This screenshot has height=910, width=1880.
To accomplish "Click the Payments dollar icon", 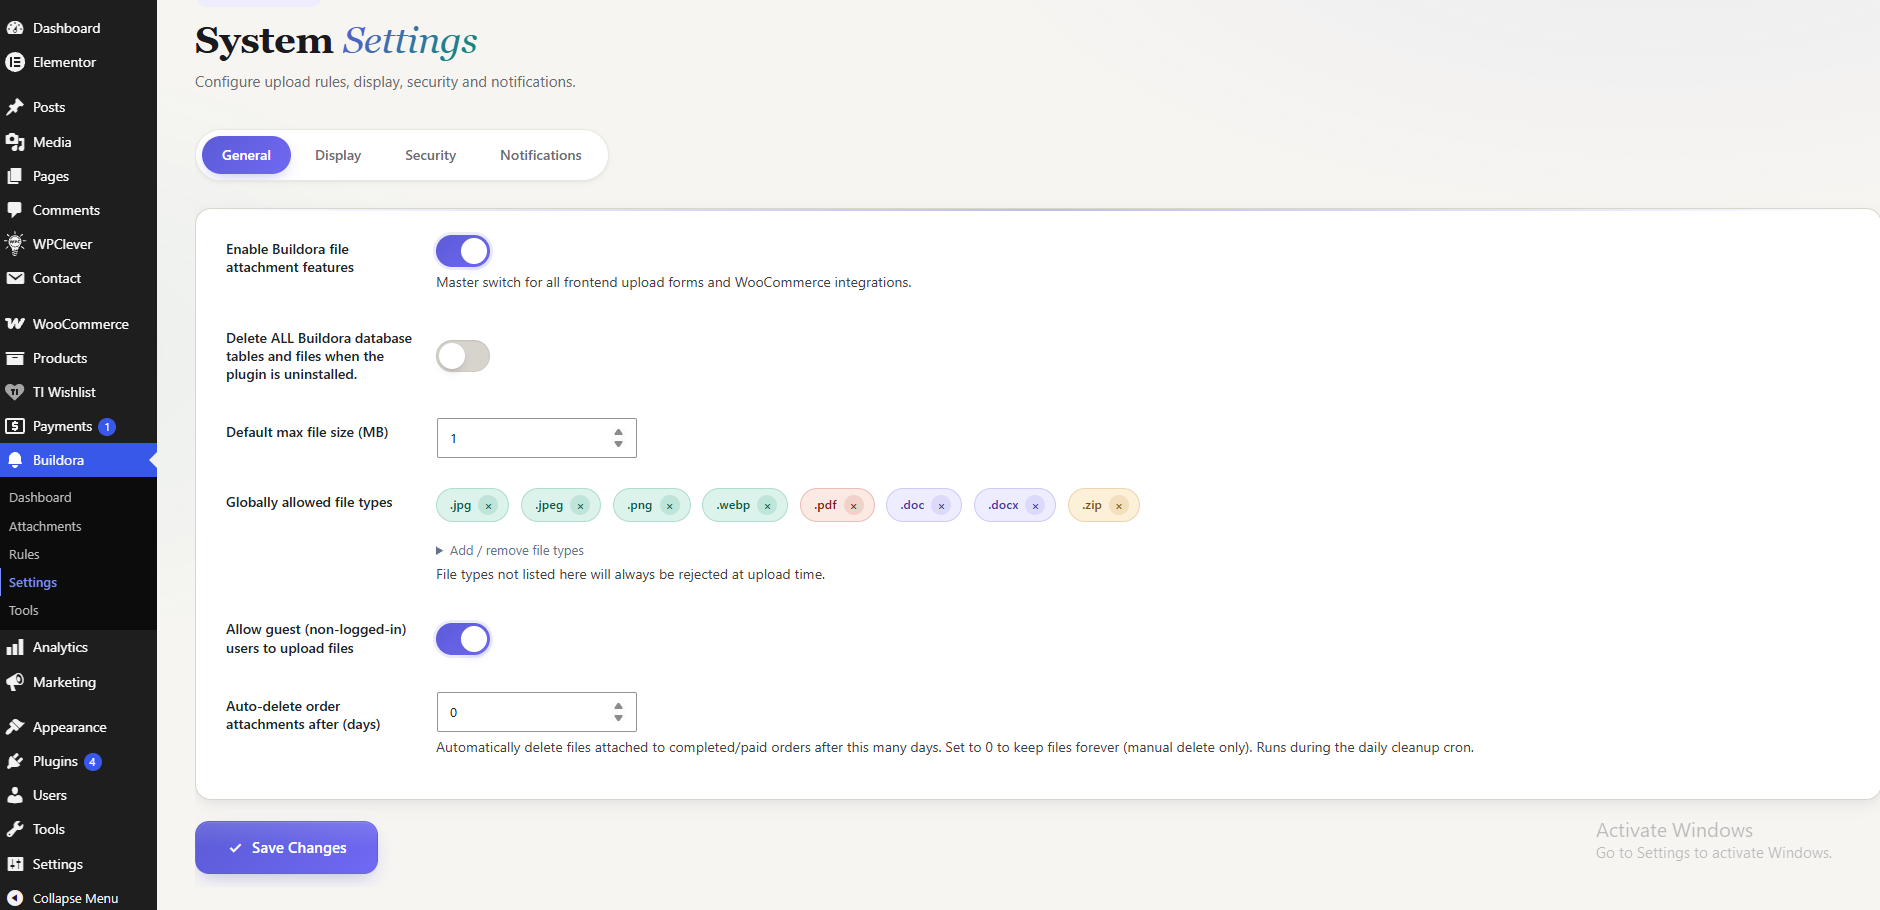I will tap(15, 426).
